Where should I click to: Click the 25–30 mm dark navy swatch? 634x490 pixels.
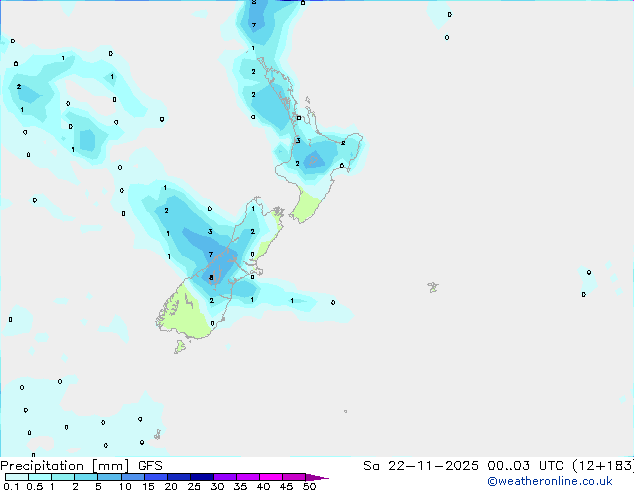tap(202, 477)
